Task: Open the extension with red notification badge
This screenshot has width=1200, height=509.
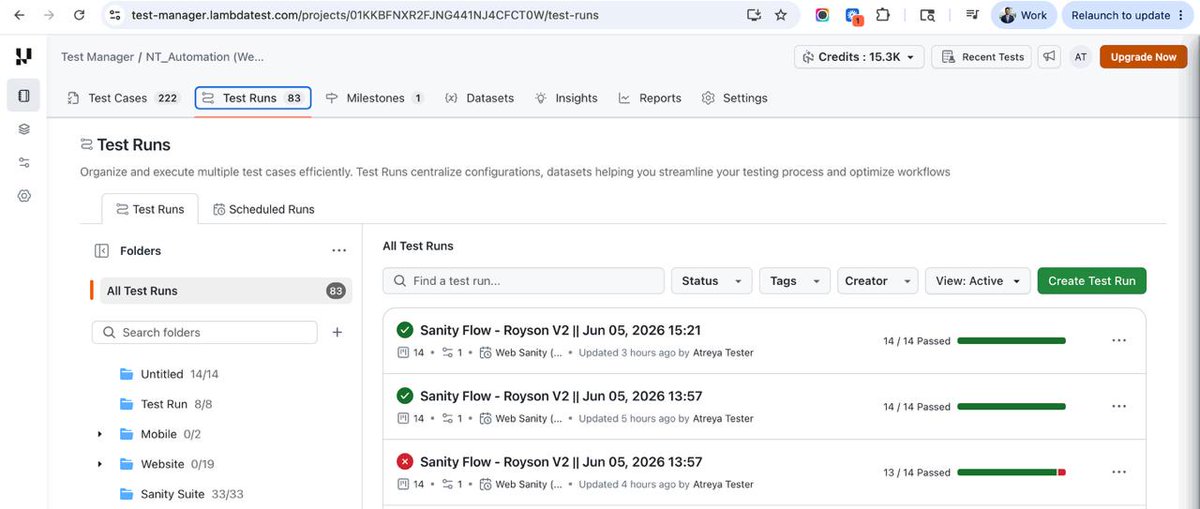Action: 853,16
